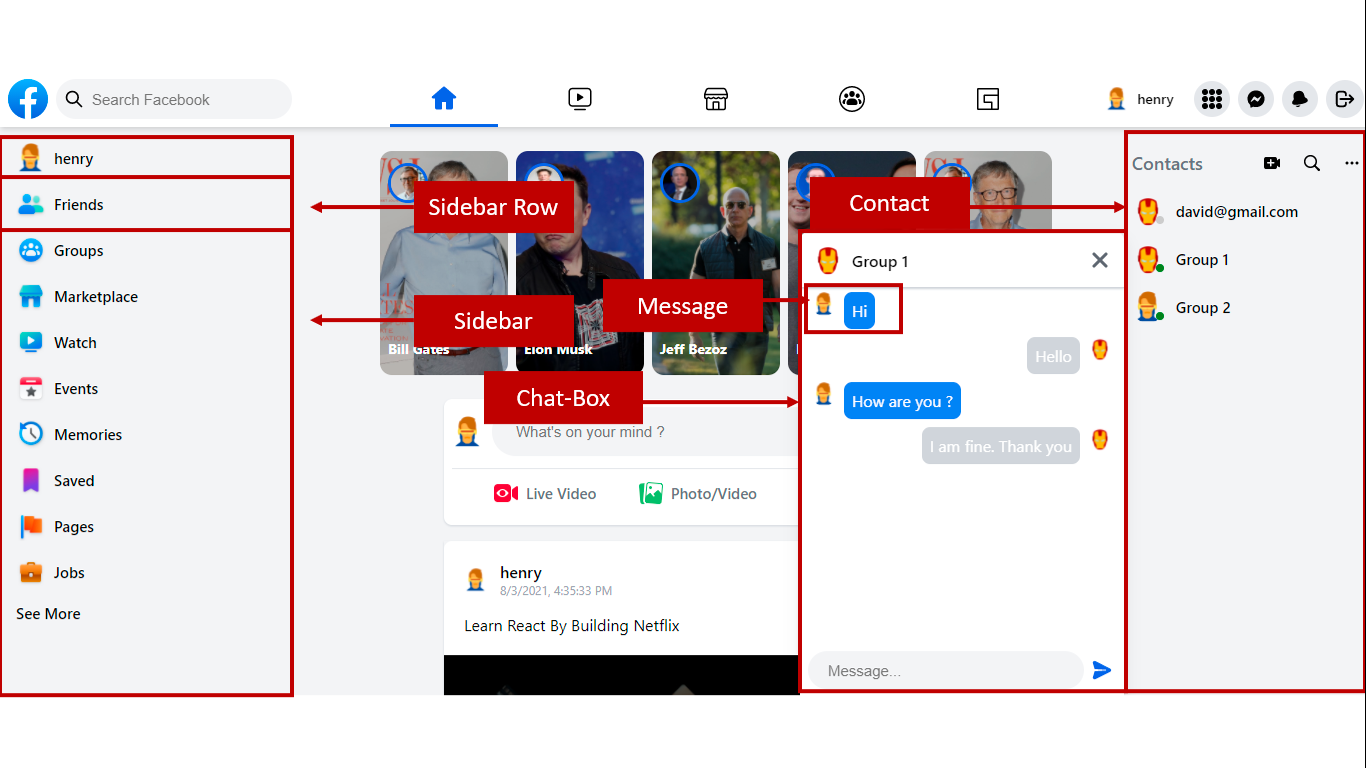Close the Group 1 chat box
1366x768 pixels.
pos(1100,260)
